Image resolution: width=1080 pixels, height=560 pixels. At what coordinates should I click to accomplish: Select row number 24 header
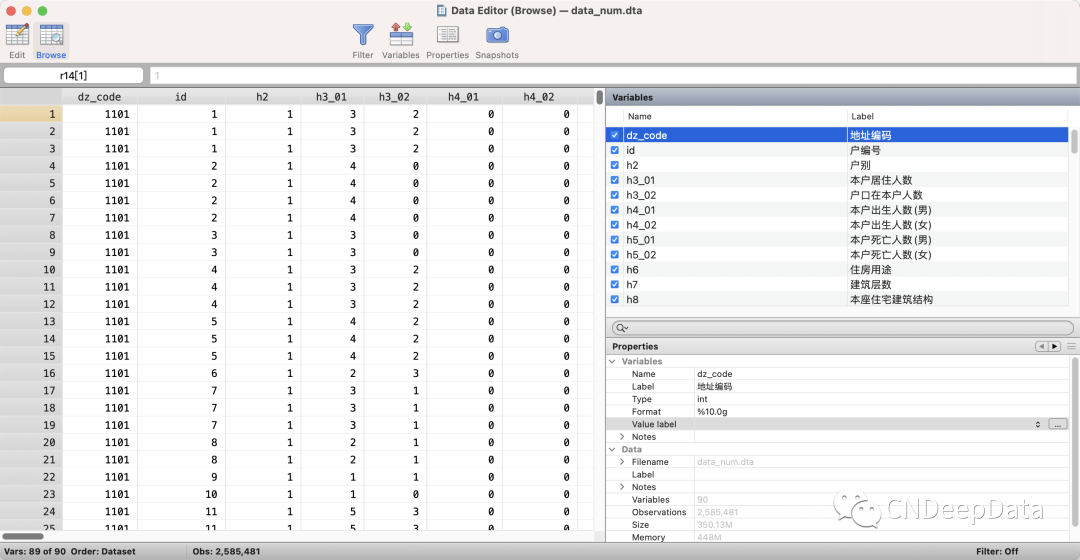pos(31,511)
